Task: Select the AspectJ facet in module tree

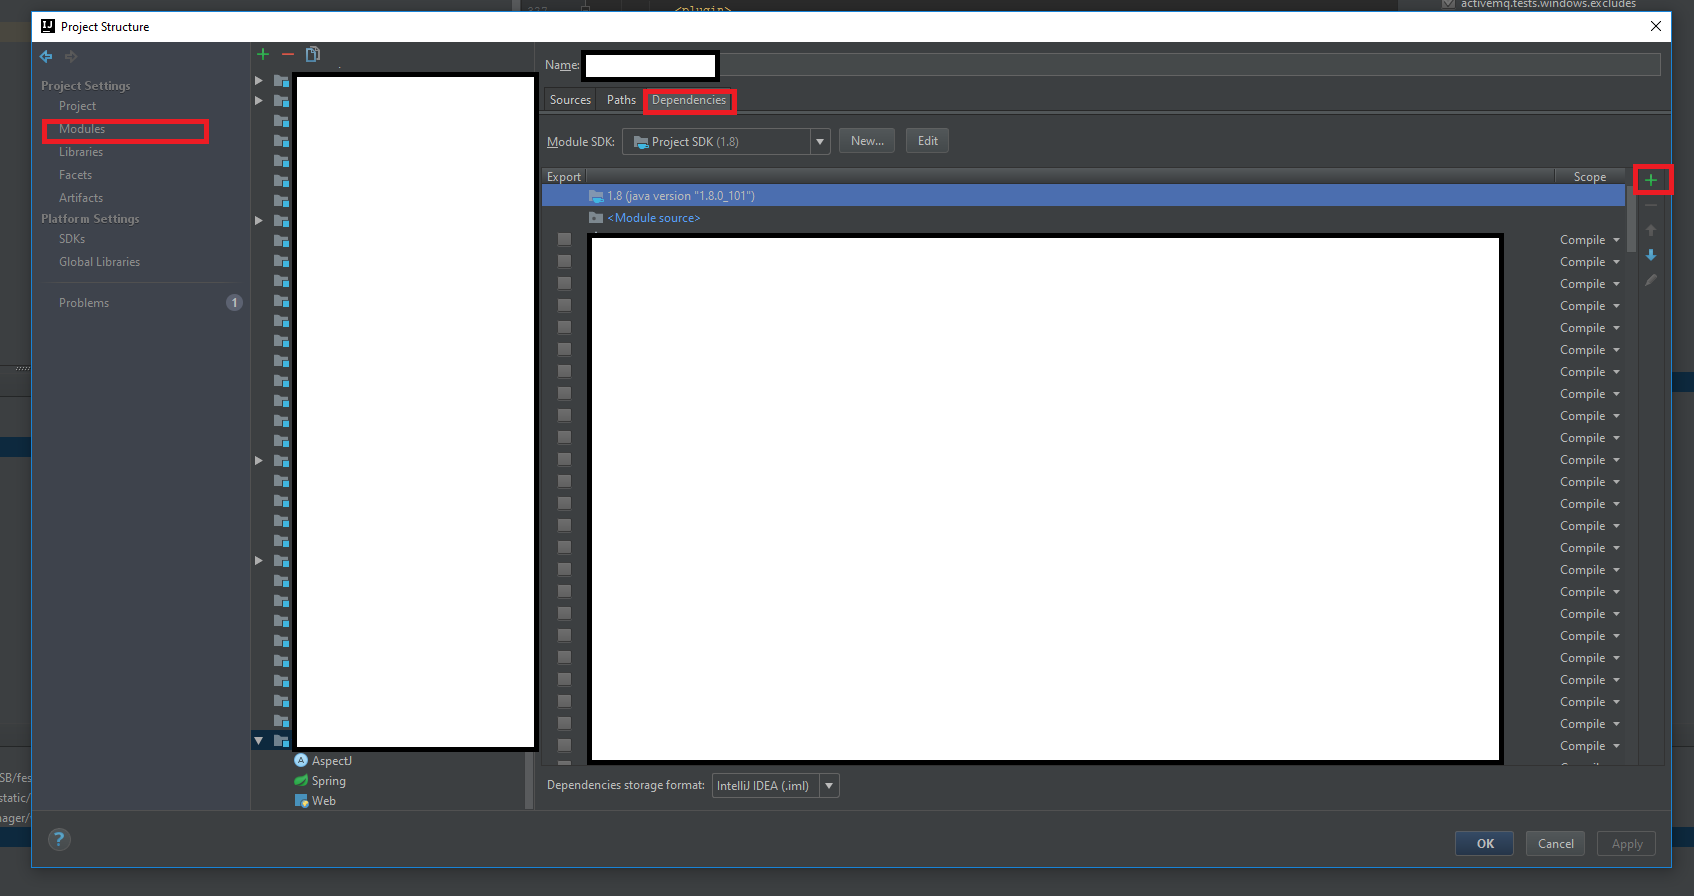Action: click(x=323, y=761)
